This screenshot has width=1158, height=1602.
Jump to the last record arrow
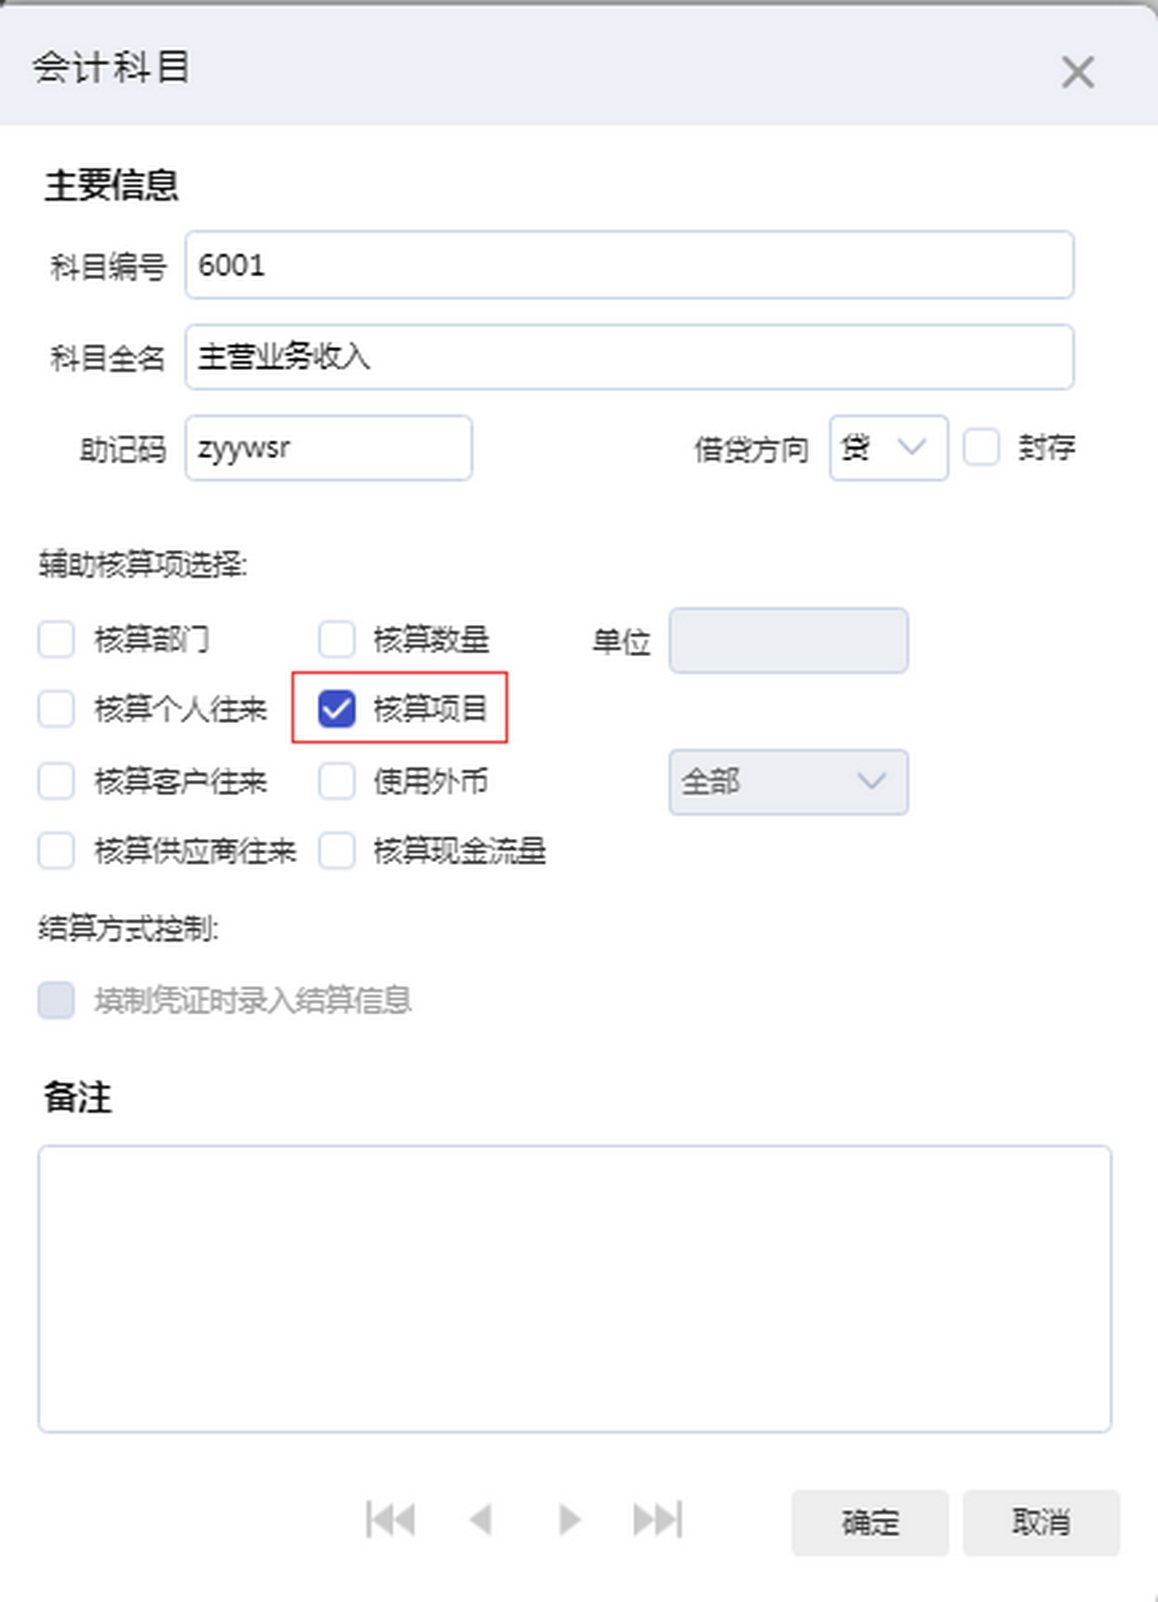[x=658, y=1520]
